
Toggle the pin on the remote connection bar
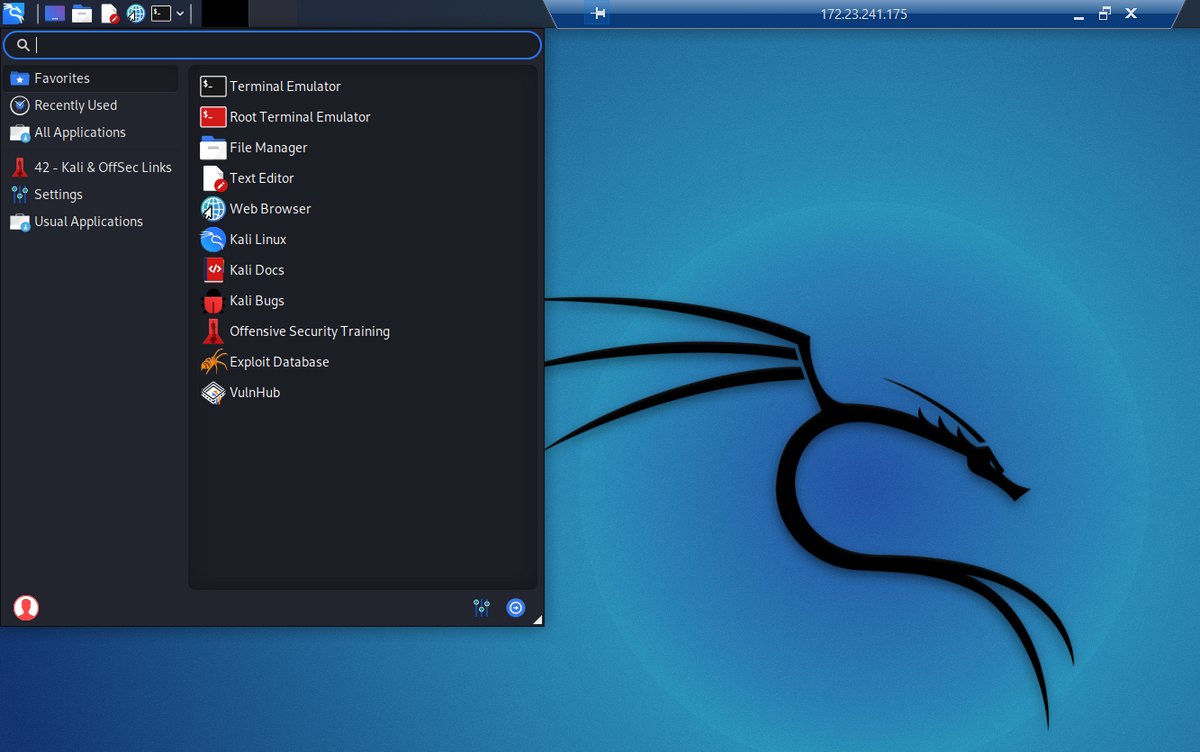click(598, 14)
